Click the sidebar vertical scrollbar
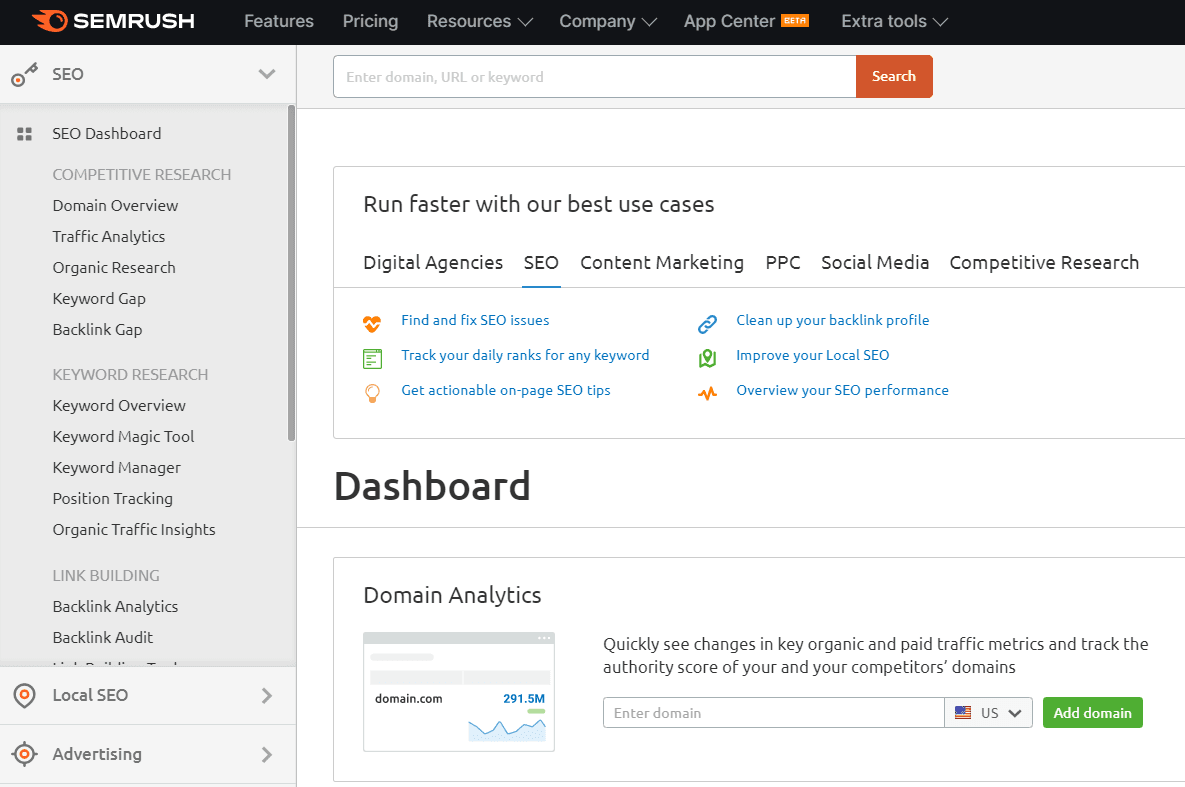The width and height of the screenshot is (1185, 787). (292, 273)
